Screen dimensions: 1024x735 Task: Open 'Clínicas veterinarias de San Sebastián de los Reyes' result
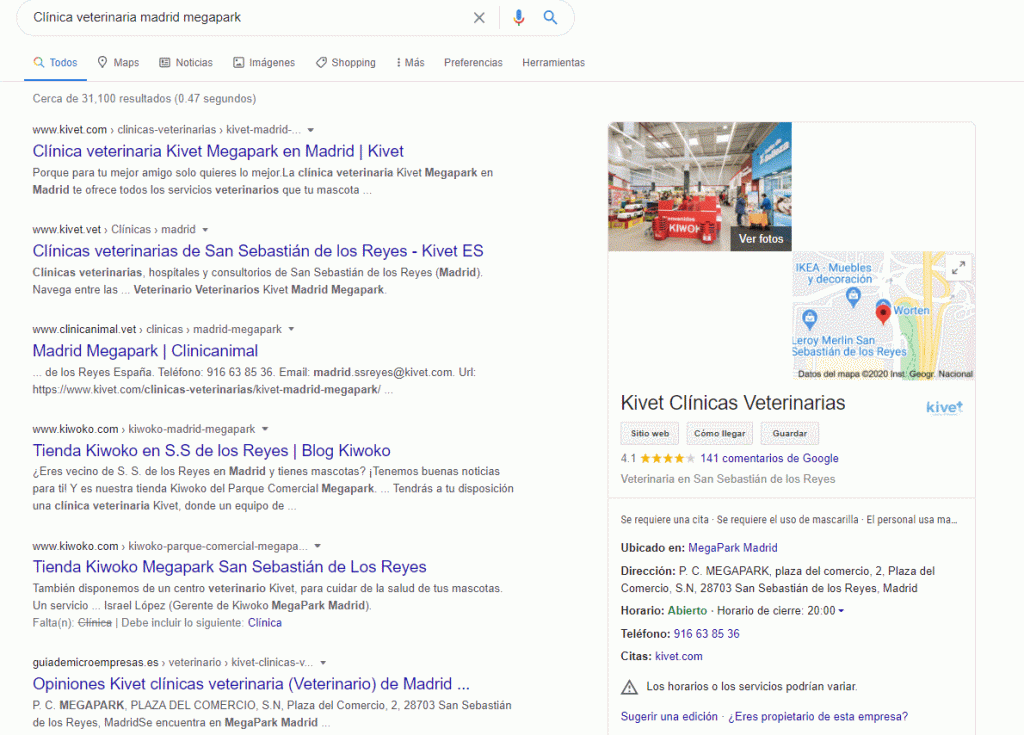(258, 252)
